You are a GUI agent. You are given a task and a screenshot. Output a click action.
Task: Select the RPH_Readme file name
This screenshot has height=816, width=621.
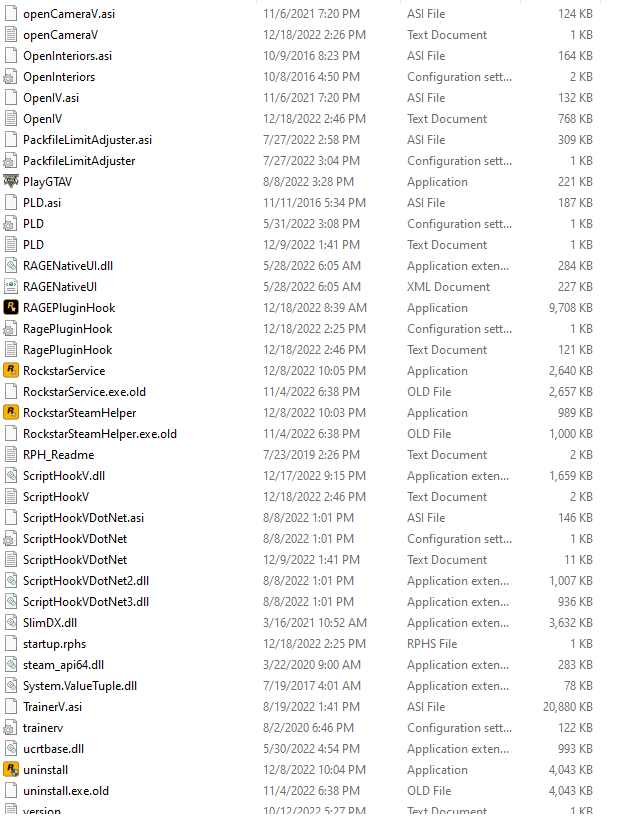(58, 455)
